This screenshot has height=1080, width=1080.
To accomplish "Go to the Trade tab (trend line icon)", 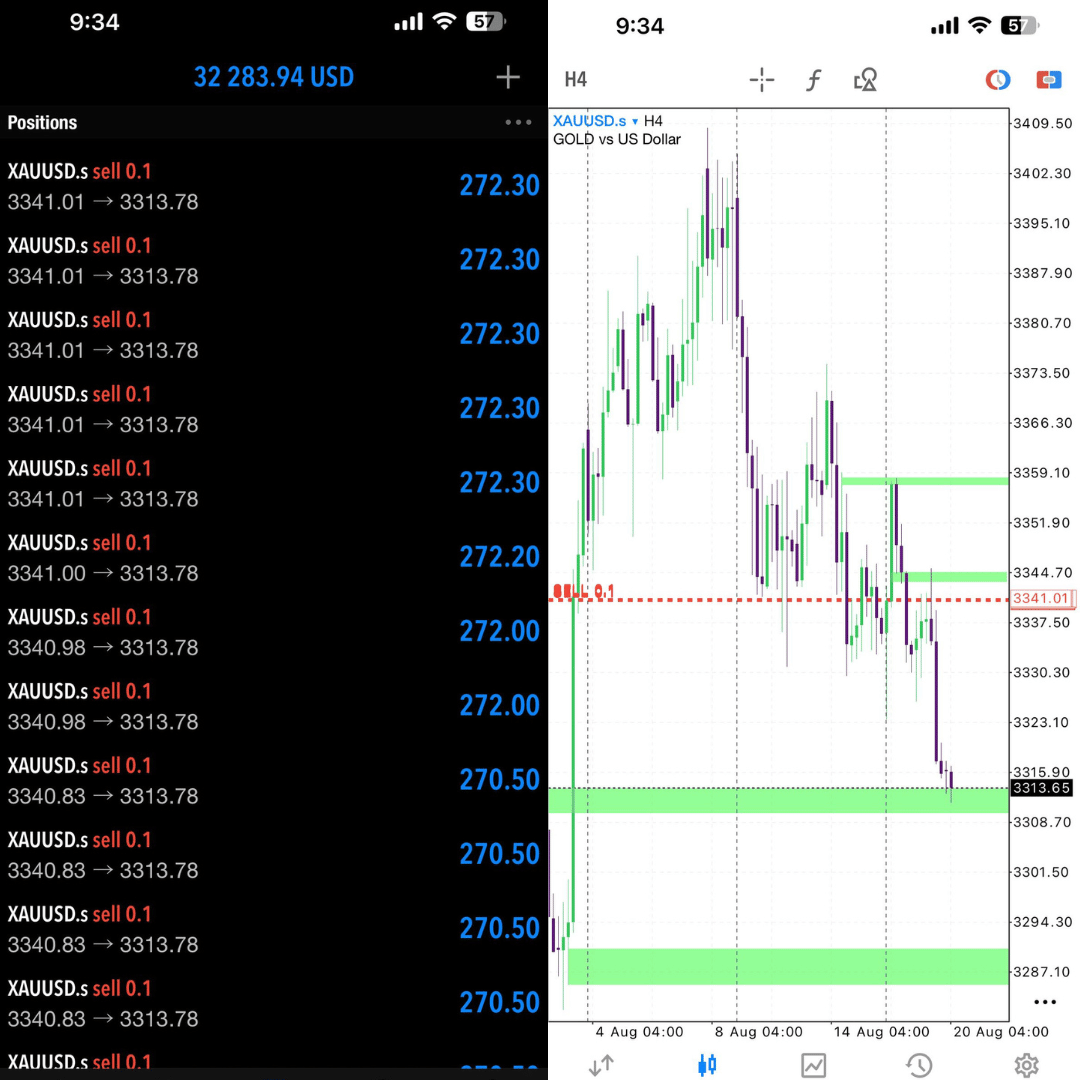I will (x=813, y=1065).
